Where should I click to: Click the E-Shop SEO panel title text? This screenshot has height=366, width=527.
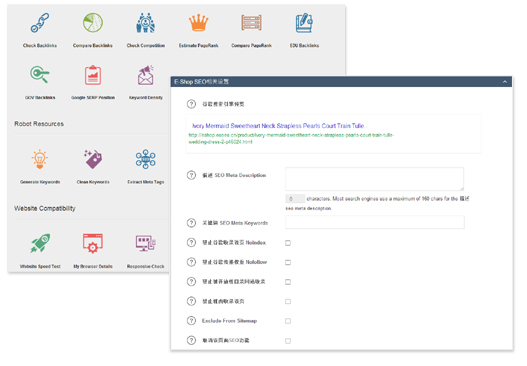coord(201,82)
